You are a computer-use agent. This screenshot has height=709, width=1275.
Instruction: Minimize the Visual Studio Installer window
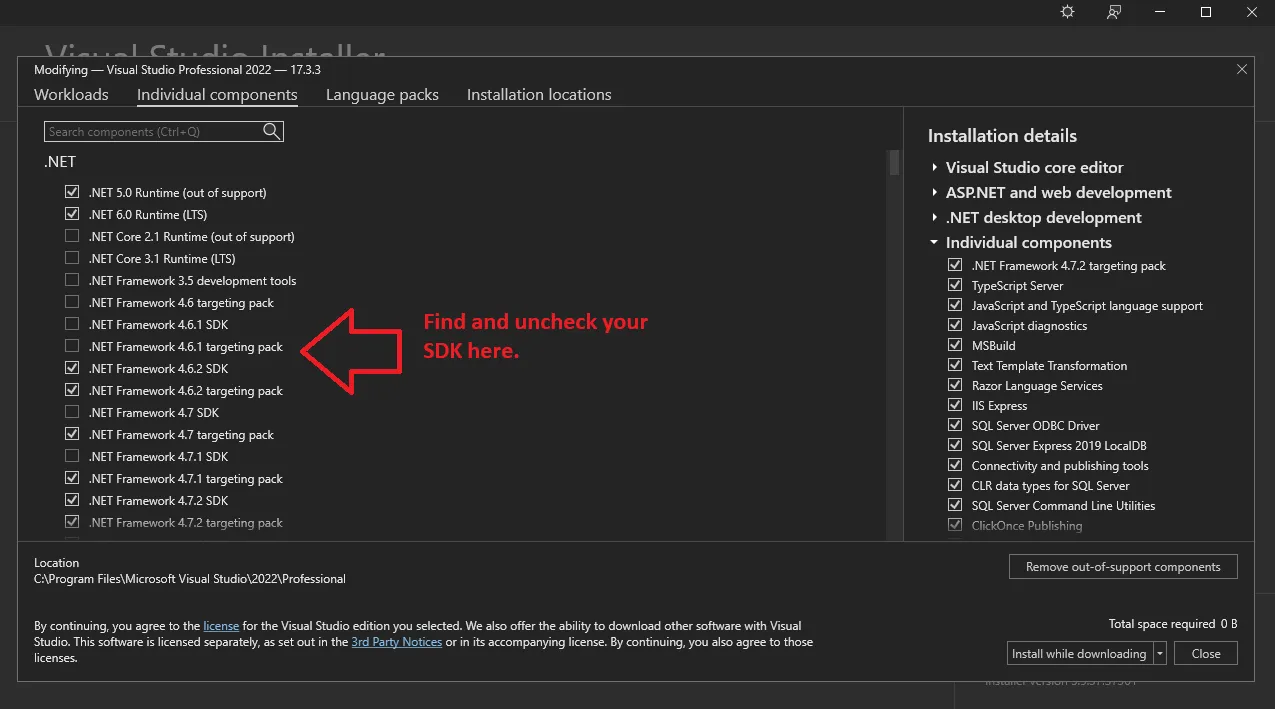pos(1160,12)
